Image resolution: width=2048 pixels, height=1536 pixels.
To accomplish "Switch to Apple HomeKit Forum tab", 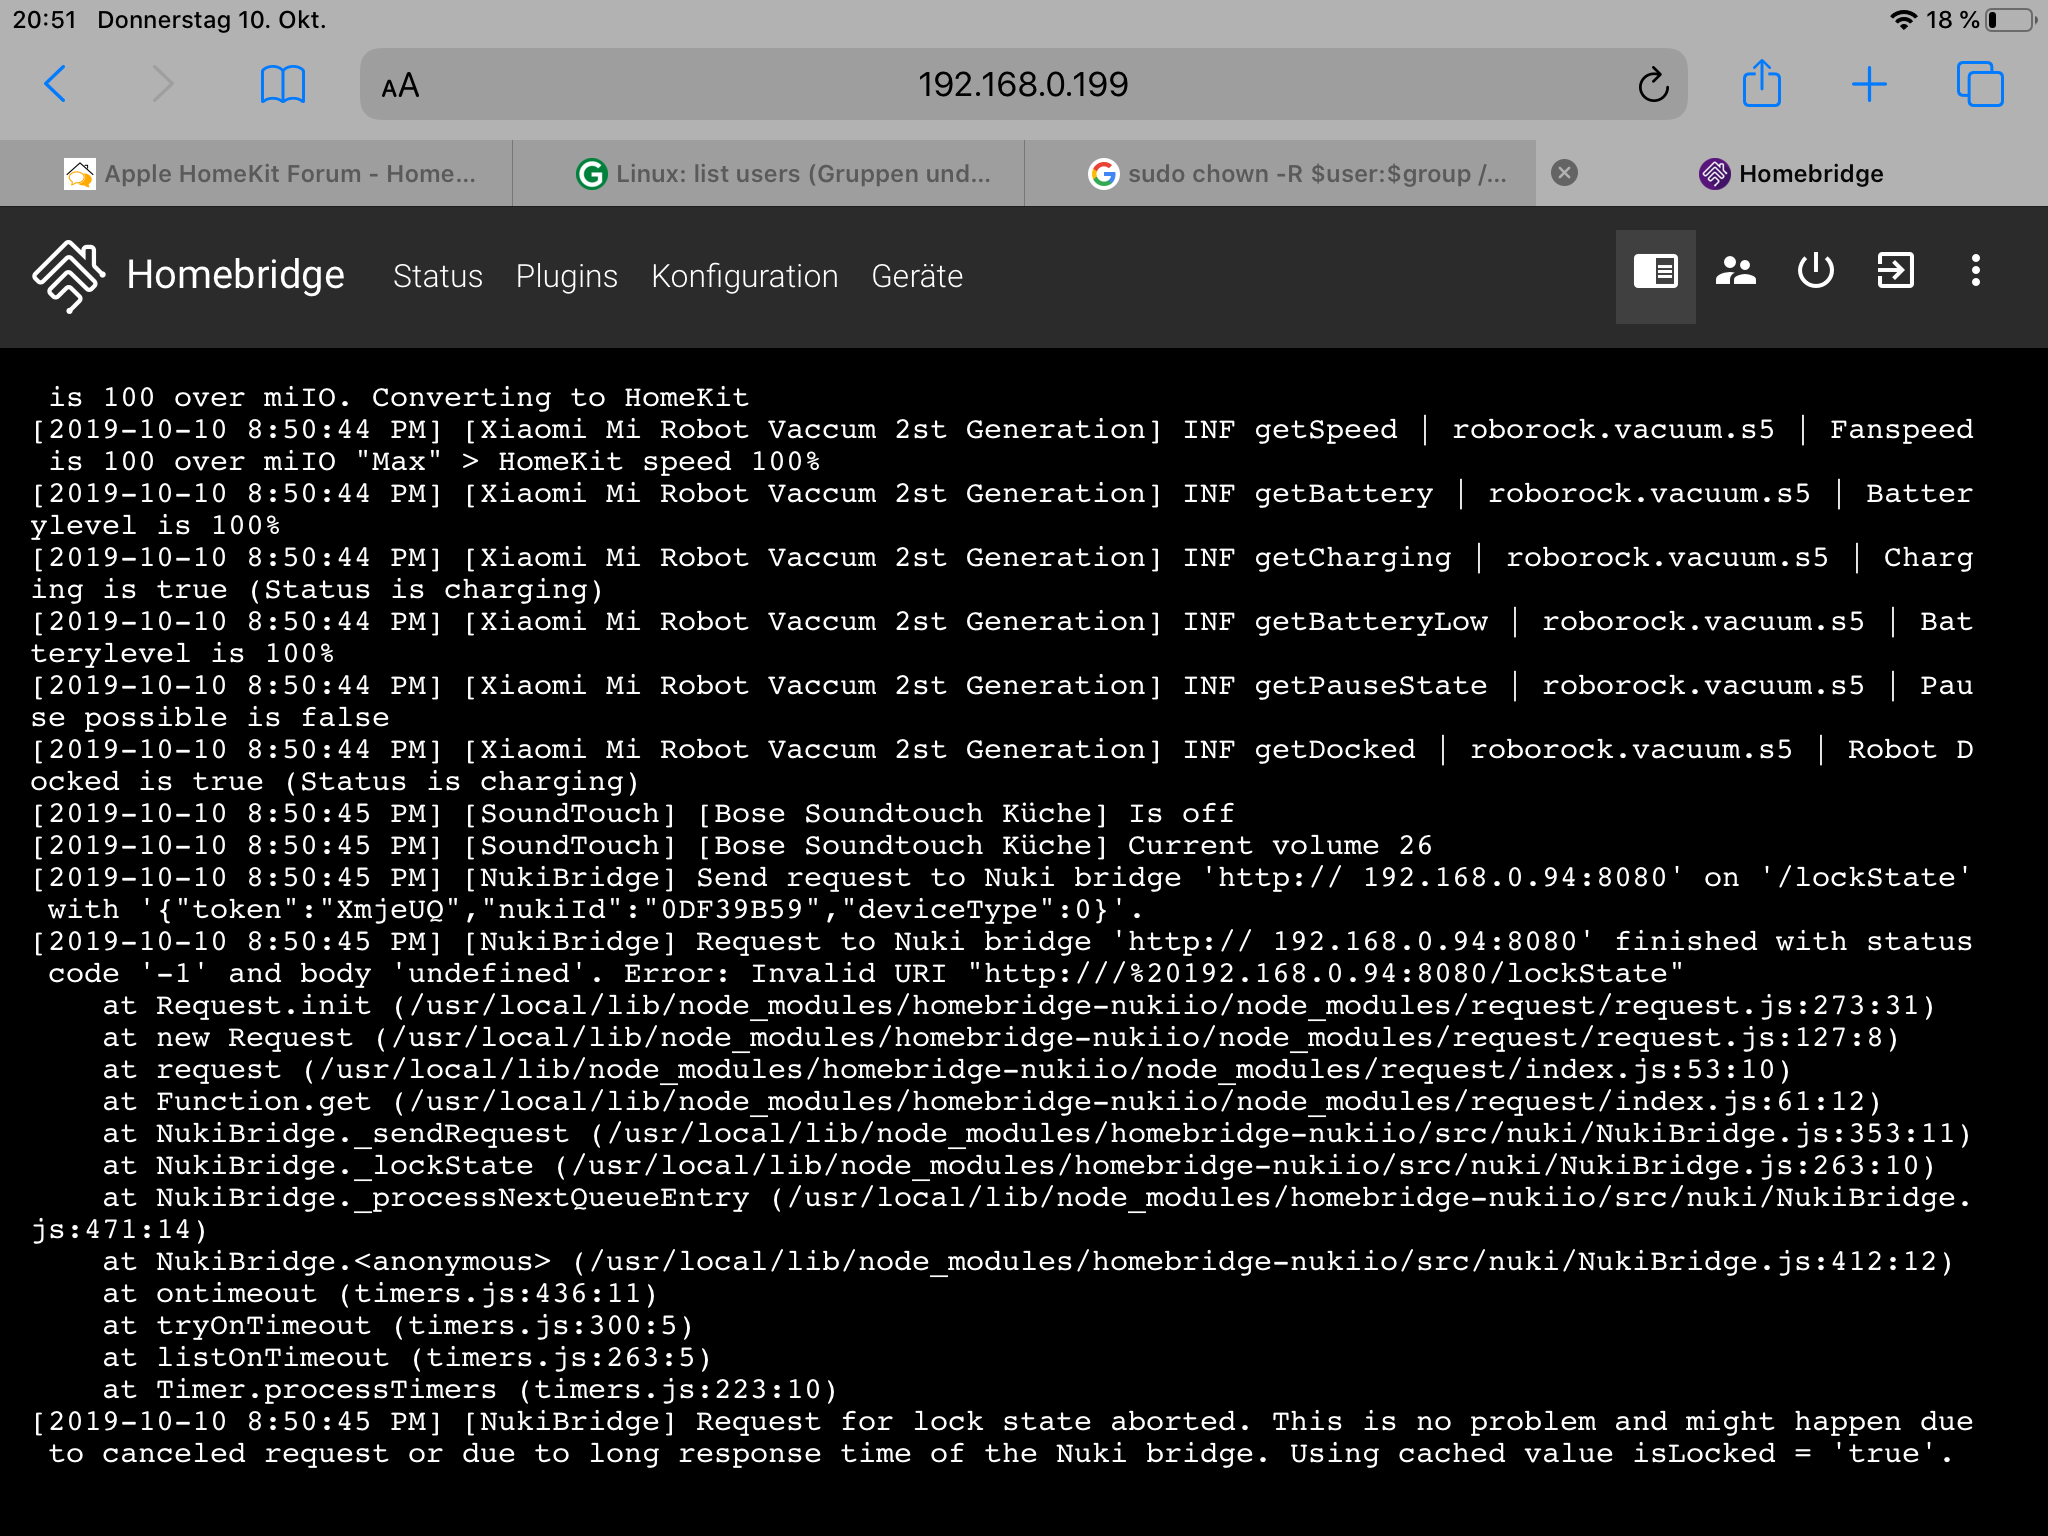I will pyautogui.click(x=270, y=174).
